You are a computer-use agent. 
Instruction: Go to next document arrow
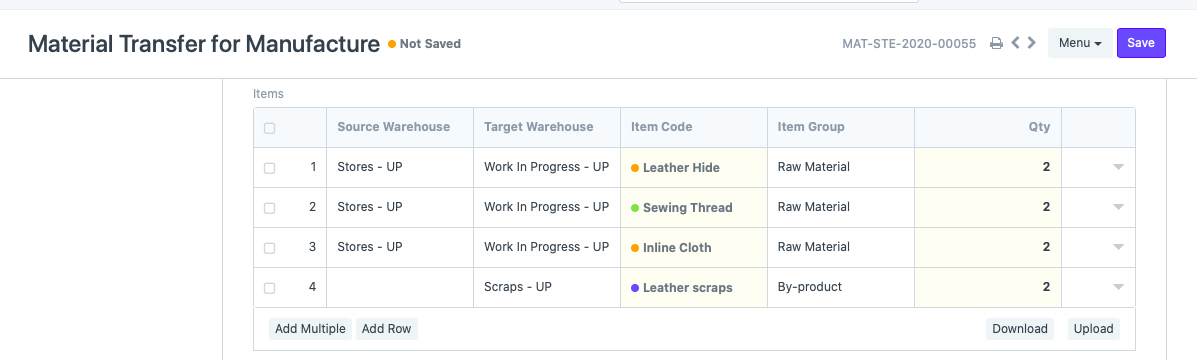point(1031,43)
